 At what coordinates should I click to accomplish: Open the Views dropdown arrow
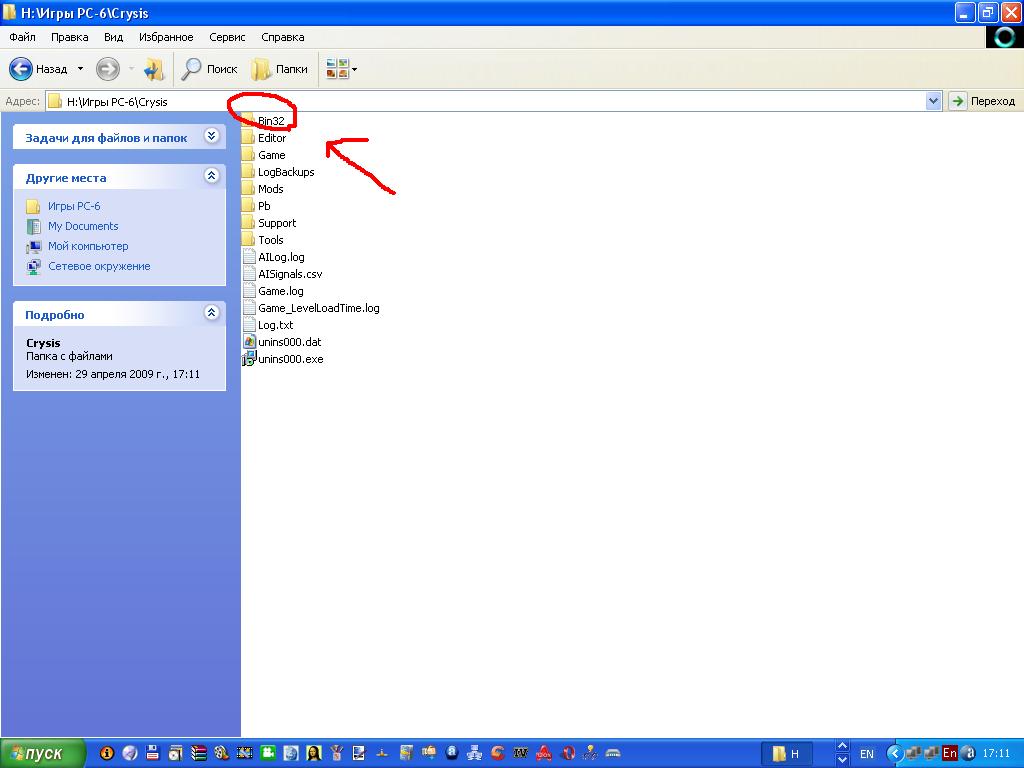(355, 69)
